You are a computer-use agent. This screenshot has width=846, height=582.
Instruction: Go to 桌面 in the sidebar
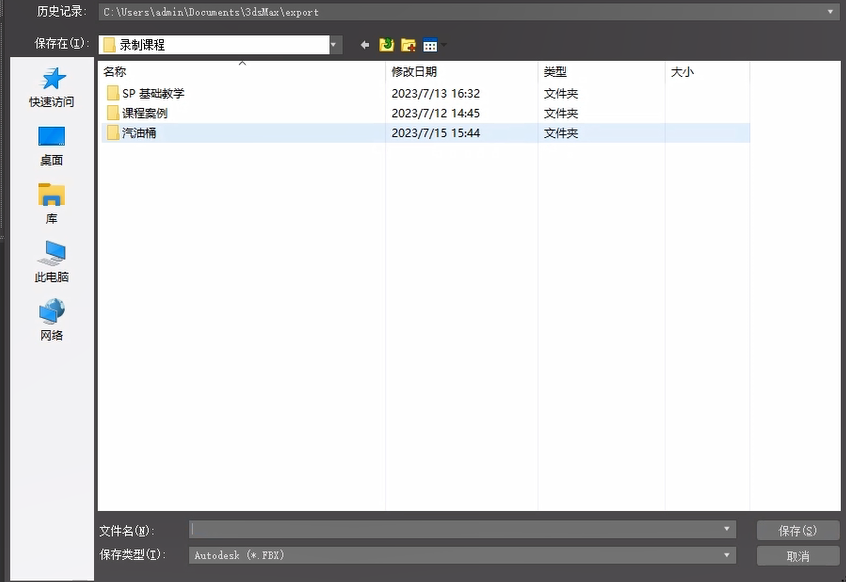(x=52, y=145)
